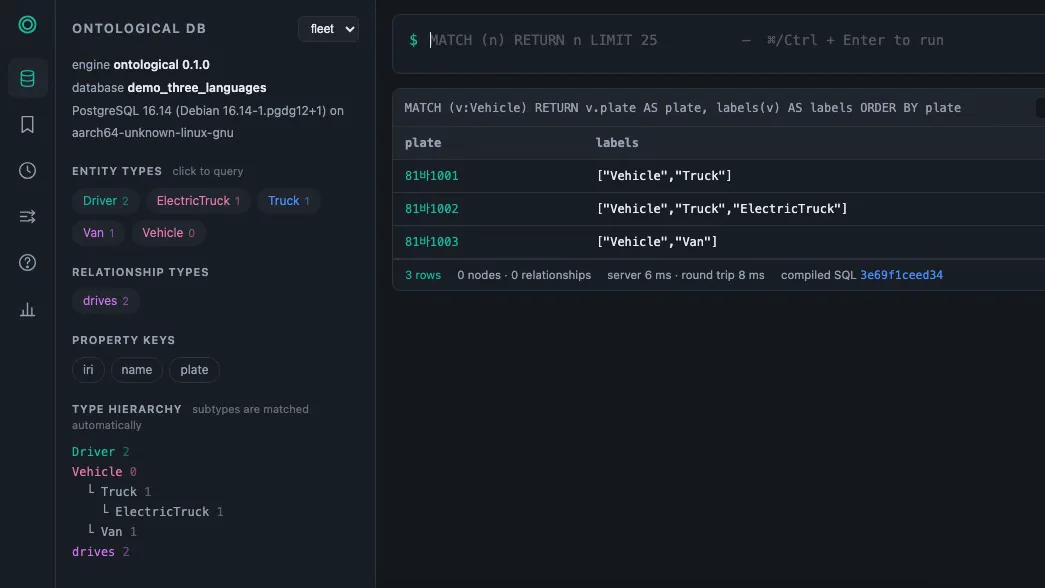Open the help question mark icon
This screenshot has height=588, width=1045.
tap(27, 263)
